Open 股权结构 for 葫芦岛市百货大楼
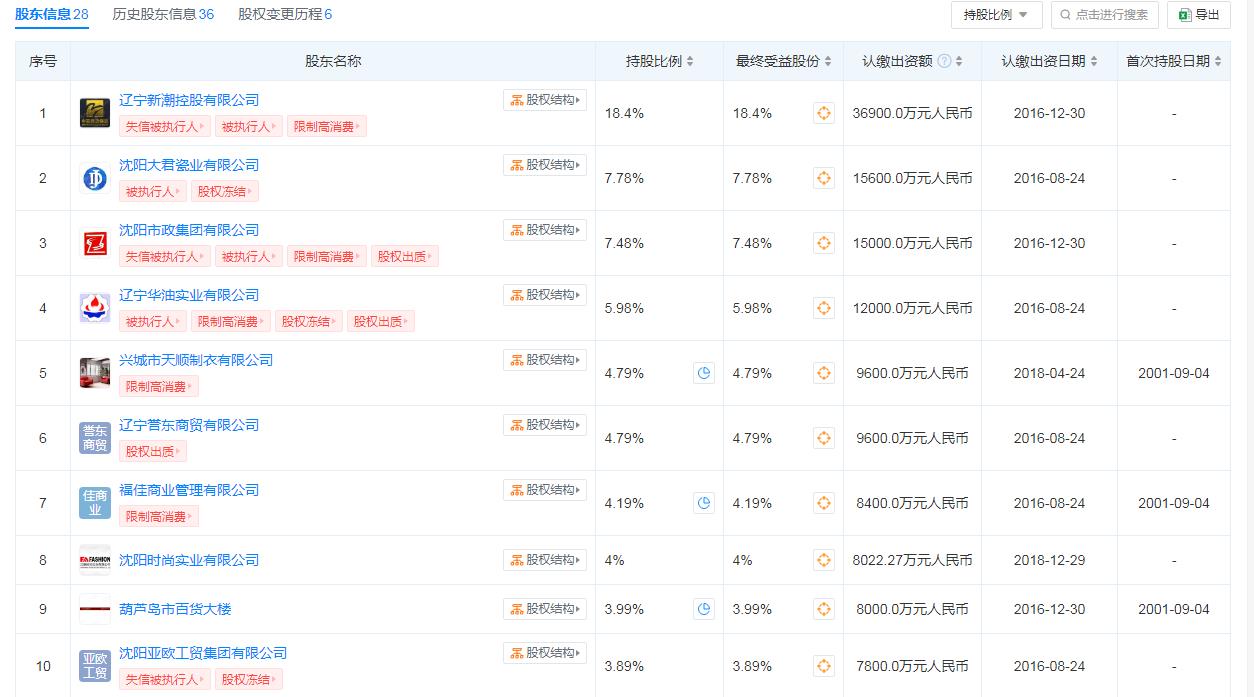Viewport: 1254px width, 697px height. [544, 608]
